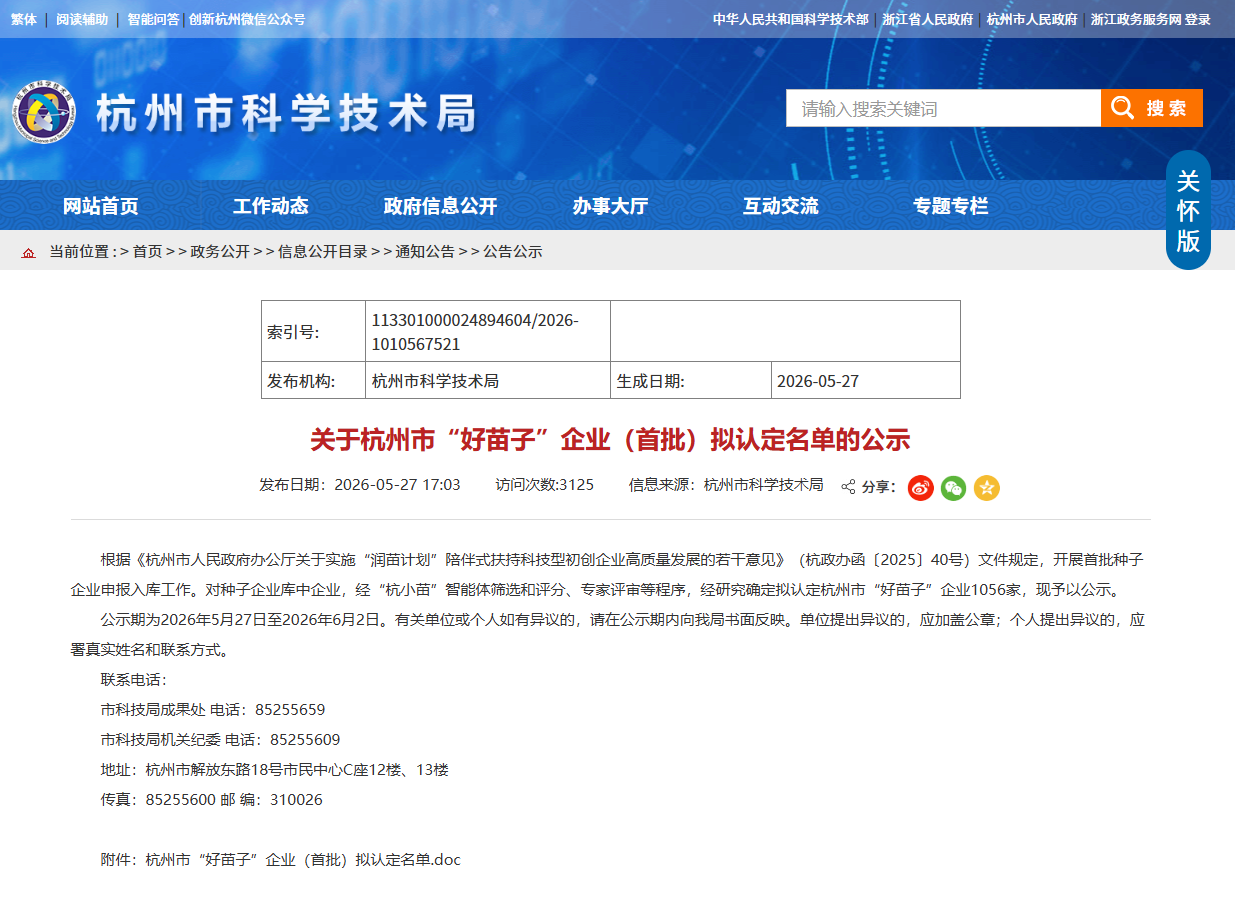Image resolution: width=1235 pixels, height=912 pixels.
Task: Open 专题专栏 menu item
Action: point(950,206)
